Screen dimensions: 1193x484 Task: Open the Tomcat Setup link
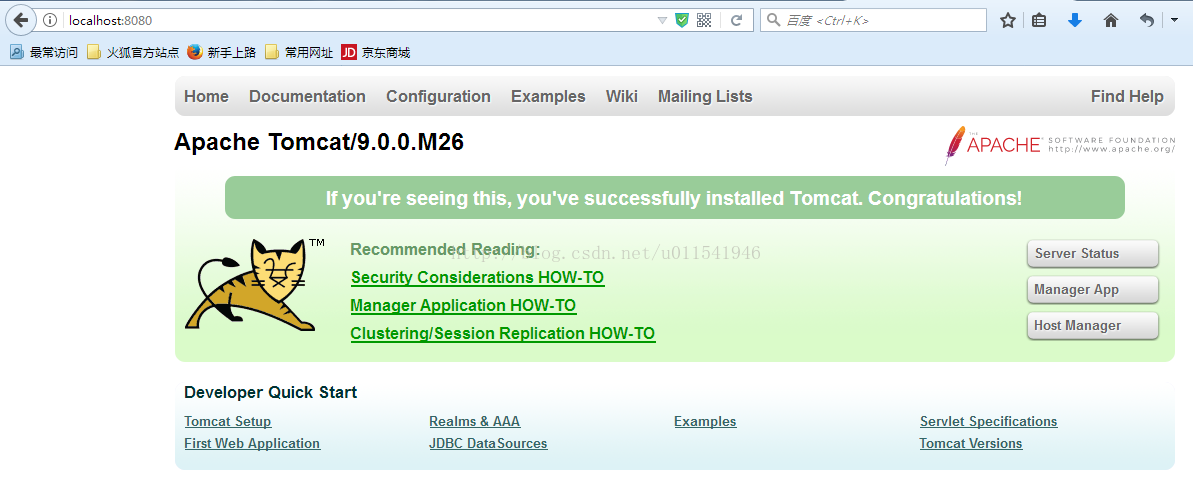227,422
